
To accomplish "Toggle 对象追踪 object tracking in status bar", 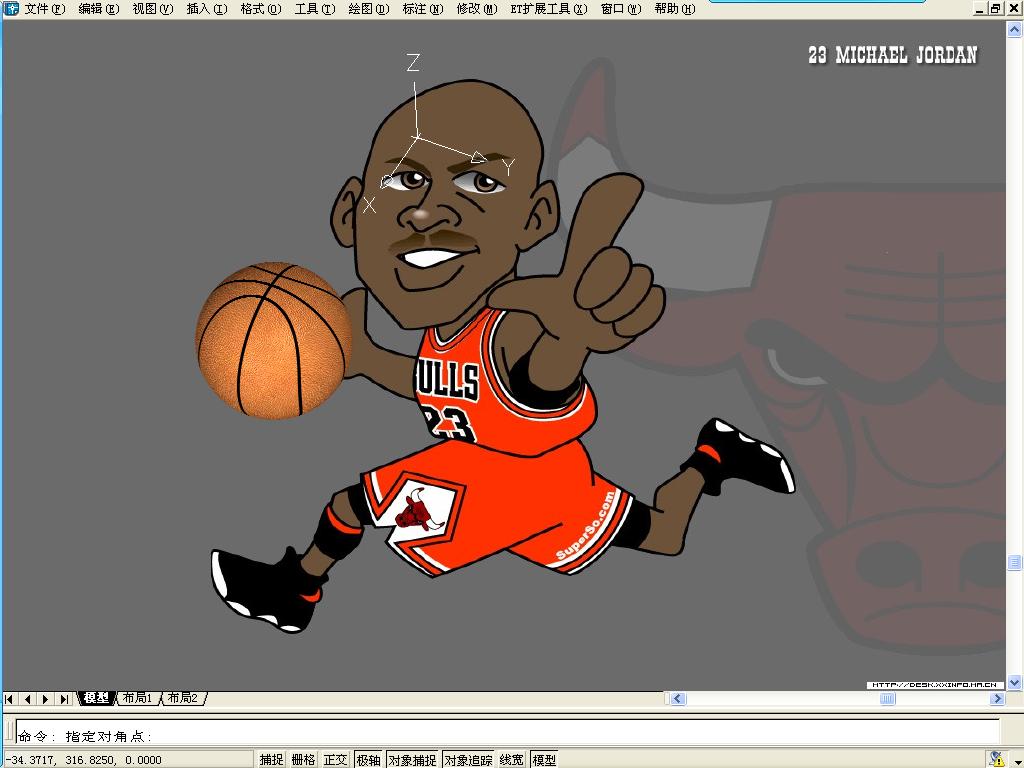I will tap(468, 760).
